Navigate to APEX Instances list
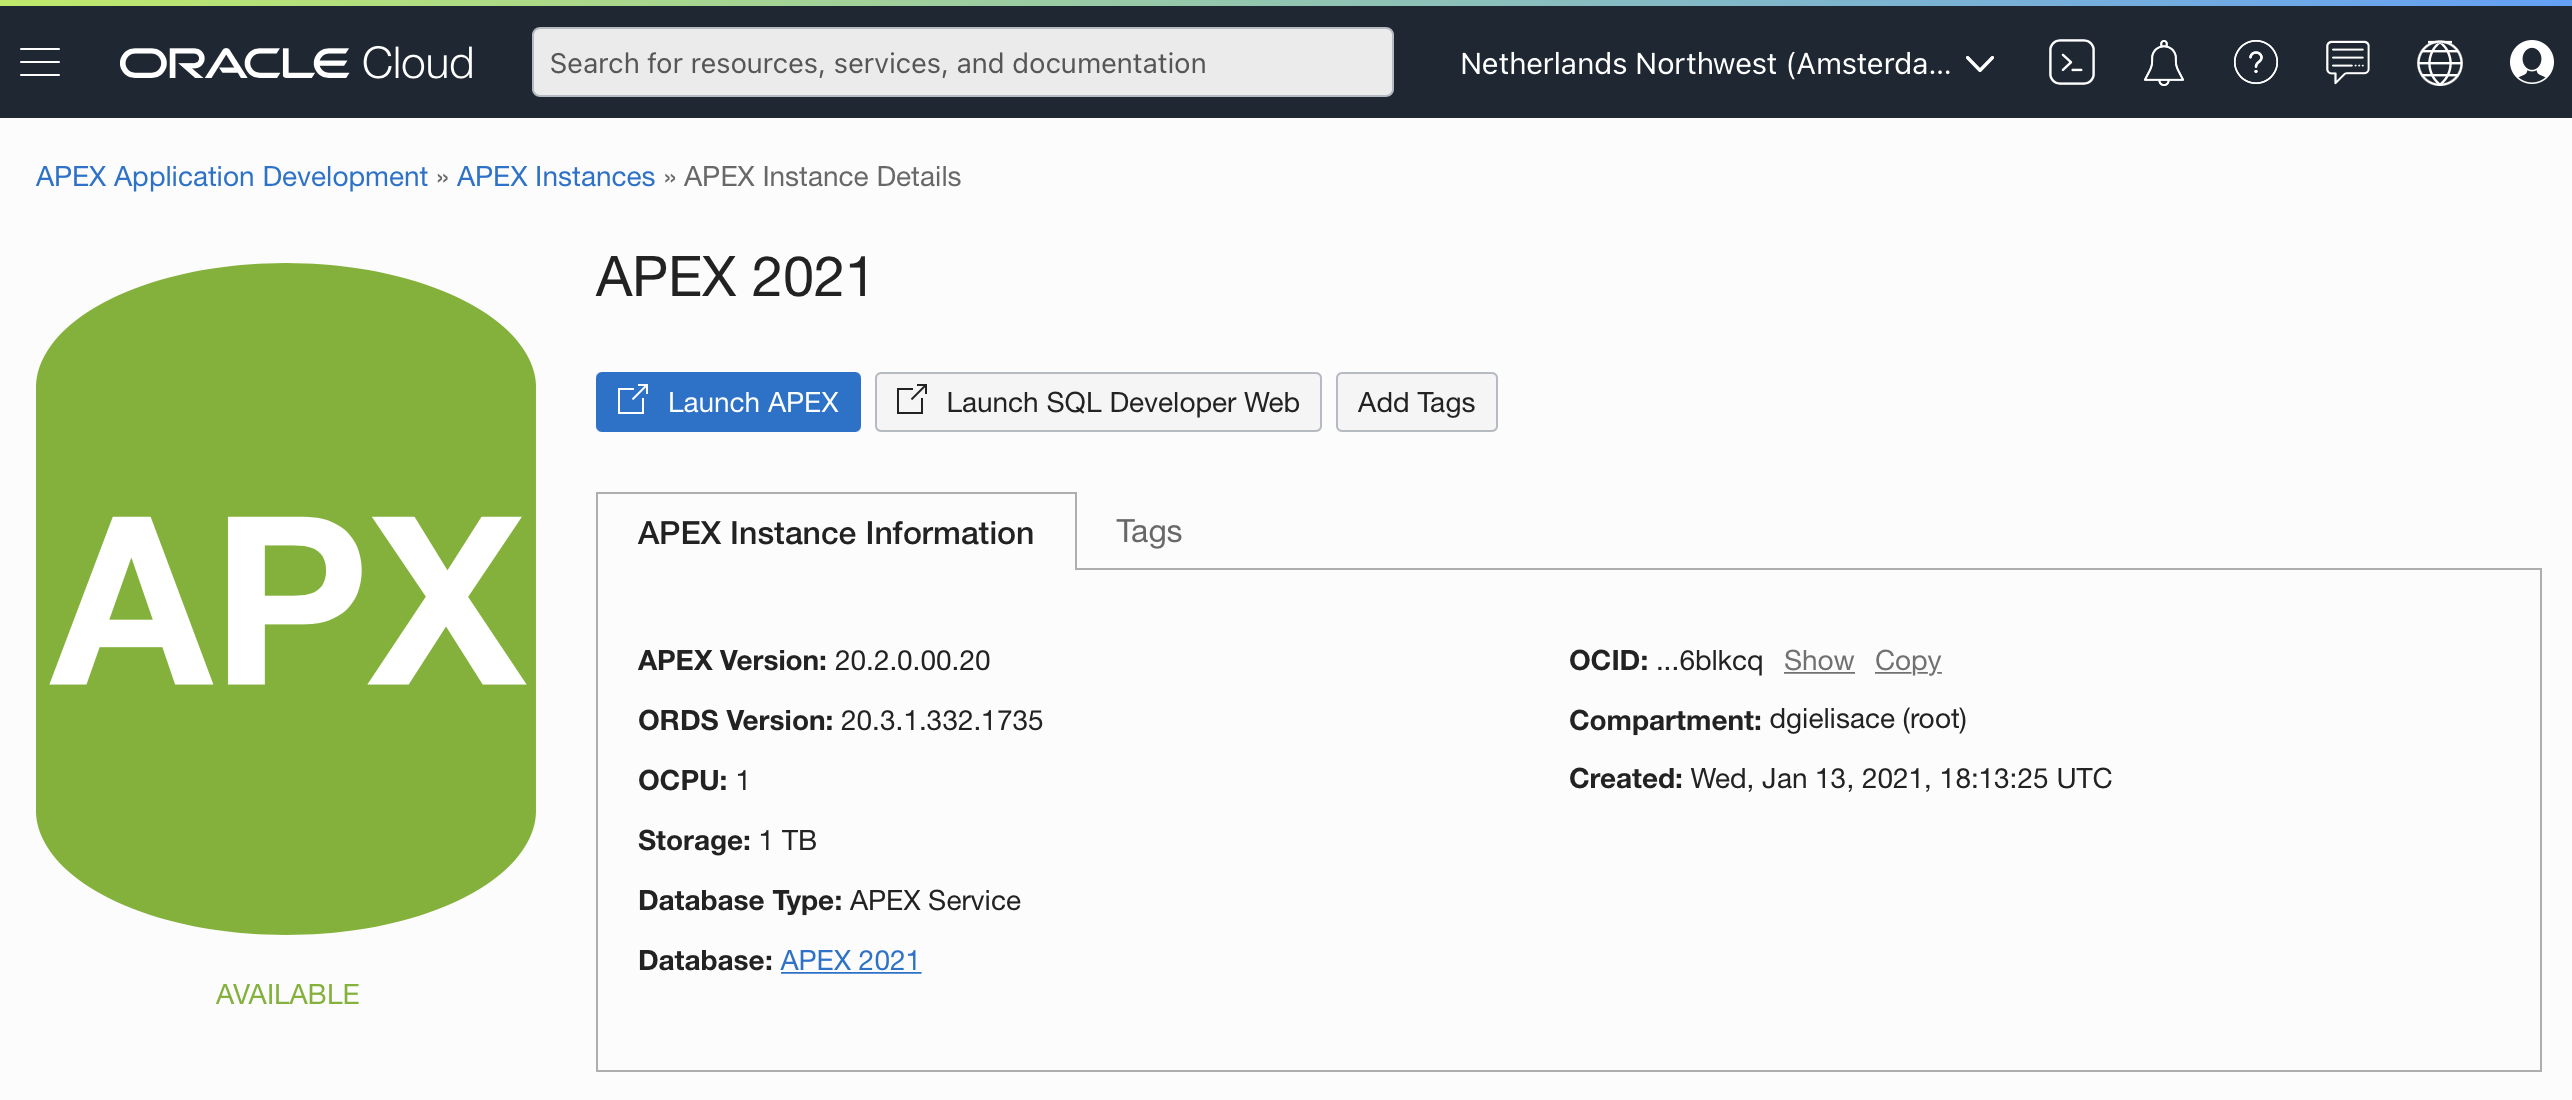The width and height of the screenshot is (2572, 1100). click(x=555, y=176)
